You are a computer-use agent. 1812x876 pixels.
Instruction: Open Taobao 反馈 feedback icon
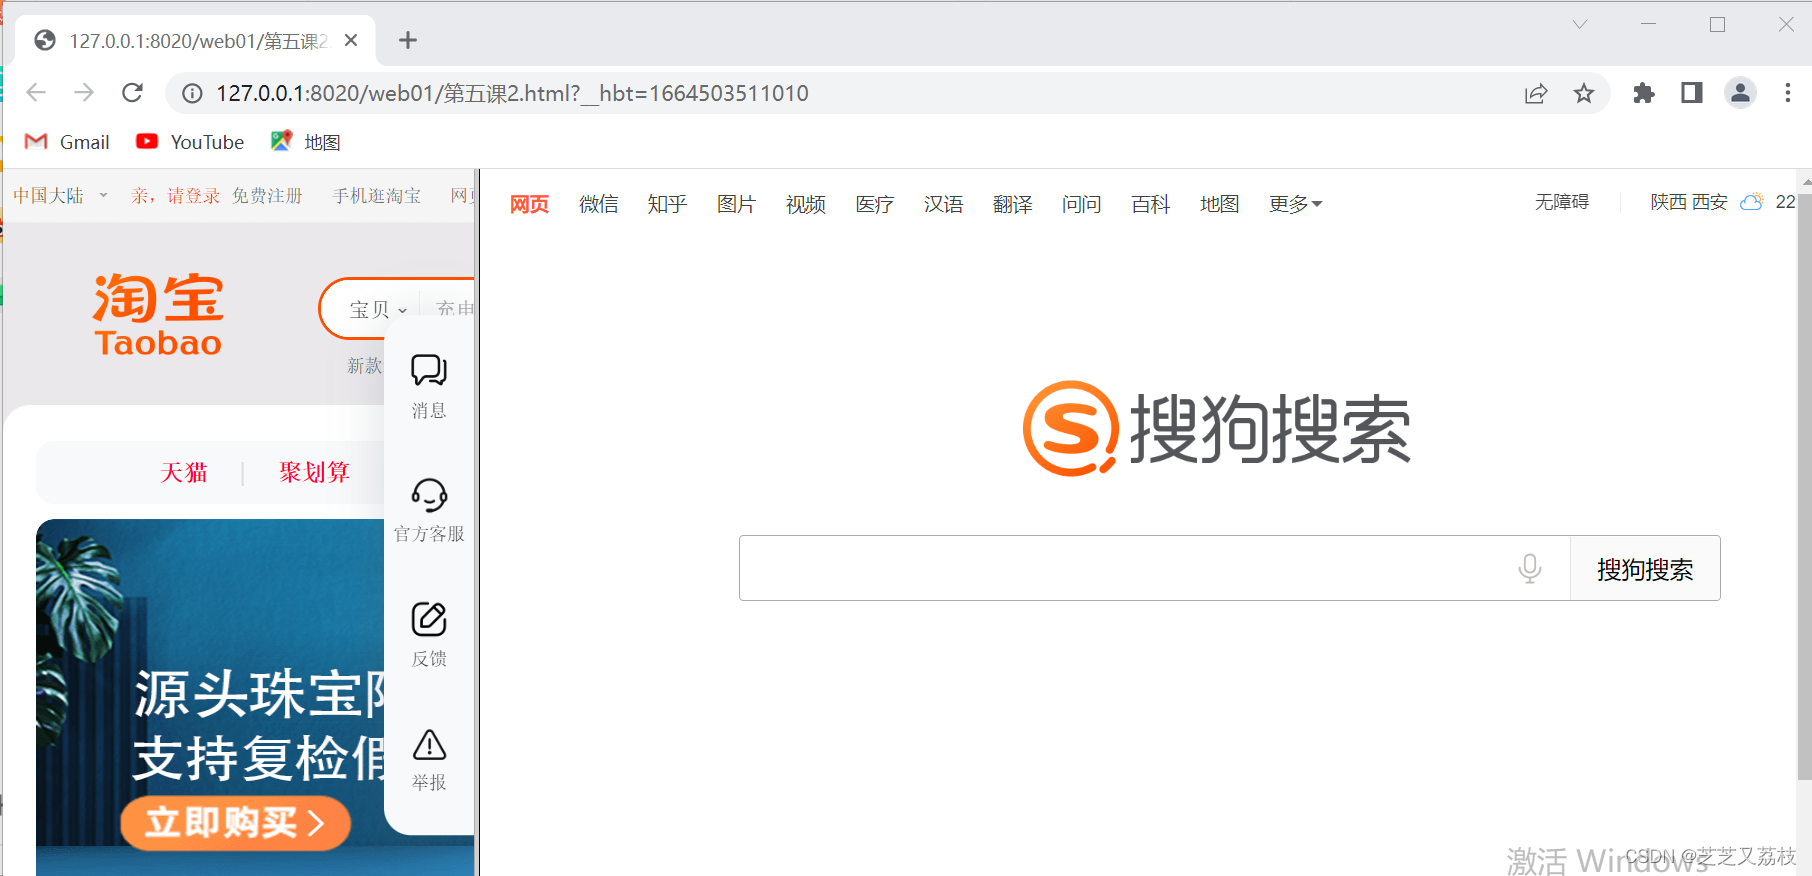[429, 634]
